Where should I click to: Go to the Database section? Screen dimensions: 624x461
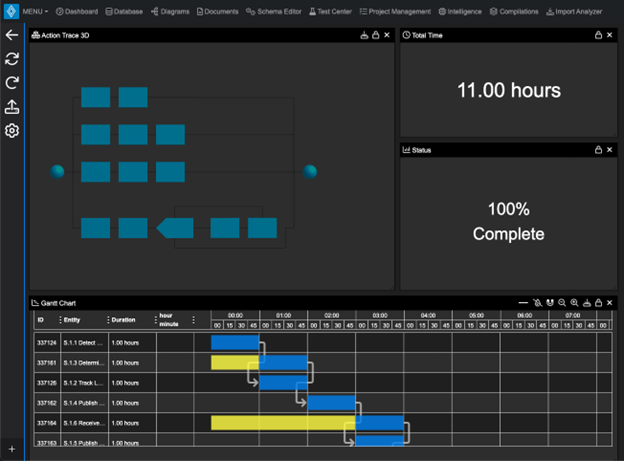coord(124,12)
